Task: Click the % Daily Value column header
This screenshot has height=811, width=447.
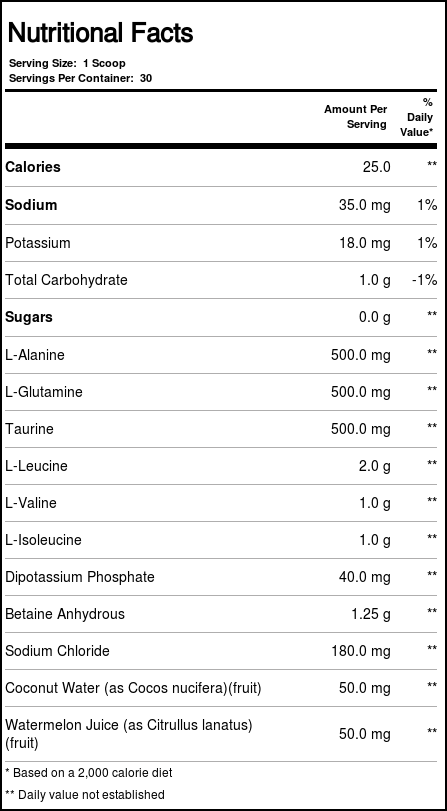Action: point(416,117)
